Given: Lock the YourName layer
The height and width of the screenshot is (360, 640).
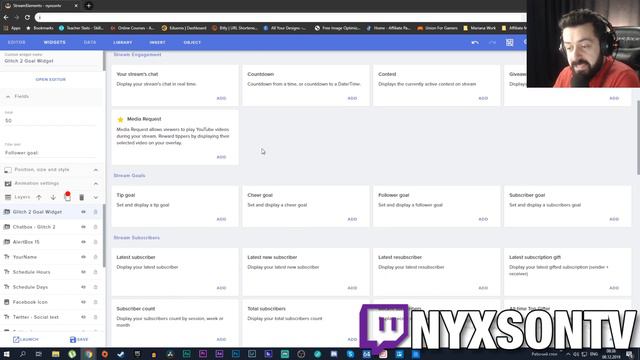Looking at the screenshot, I should point(96,257).
